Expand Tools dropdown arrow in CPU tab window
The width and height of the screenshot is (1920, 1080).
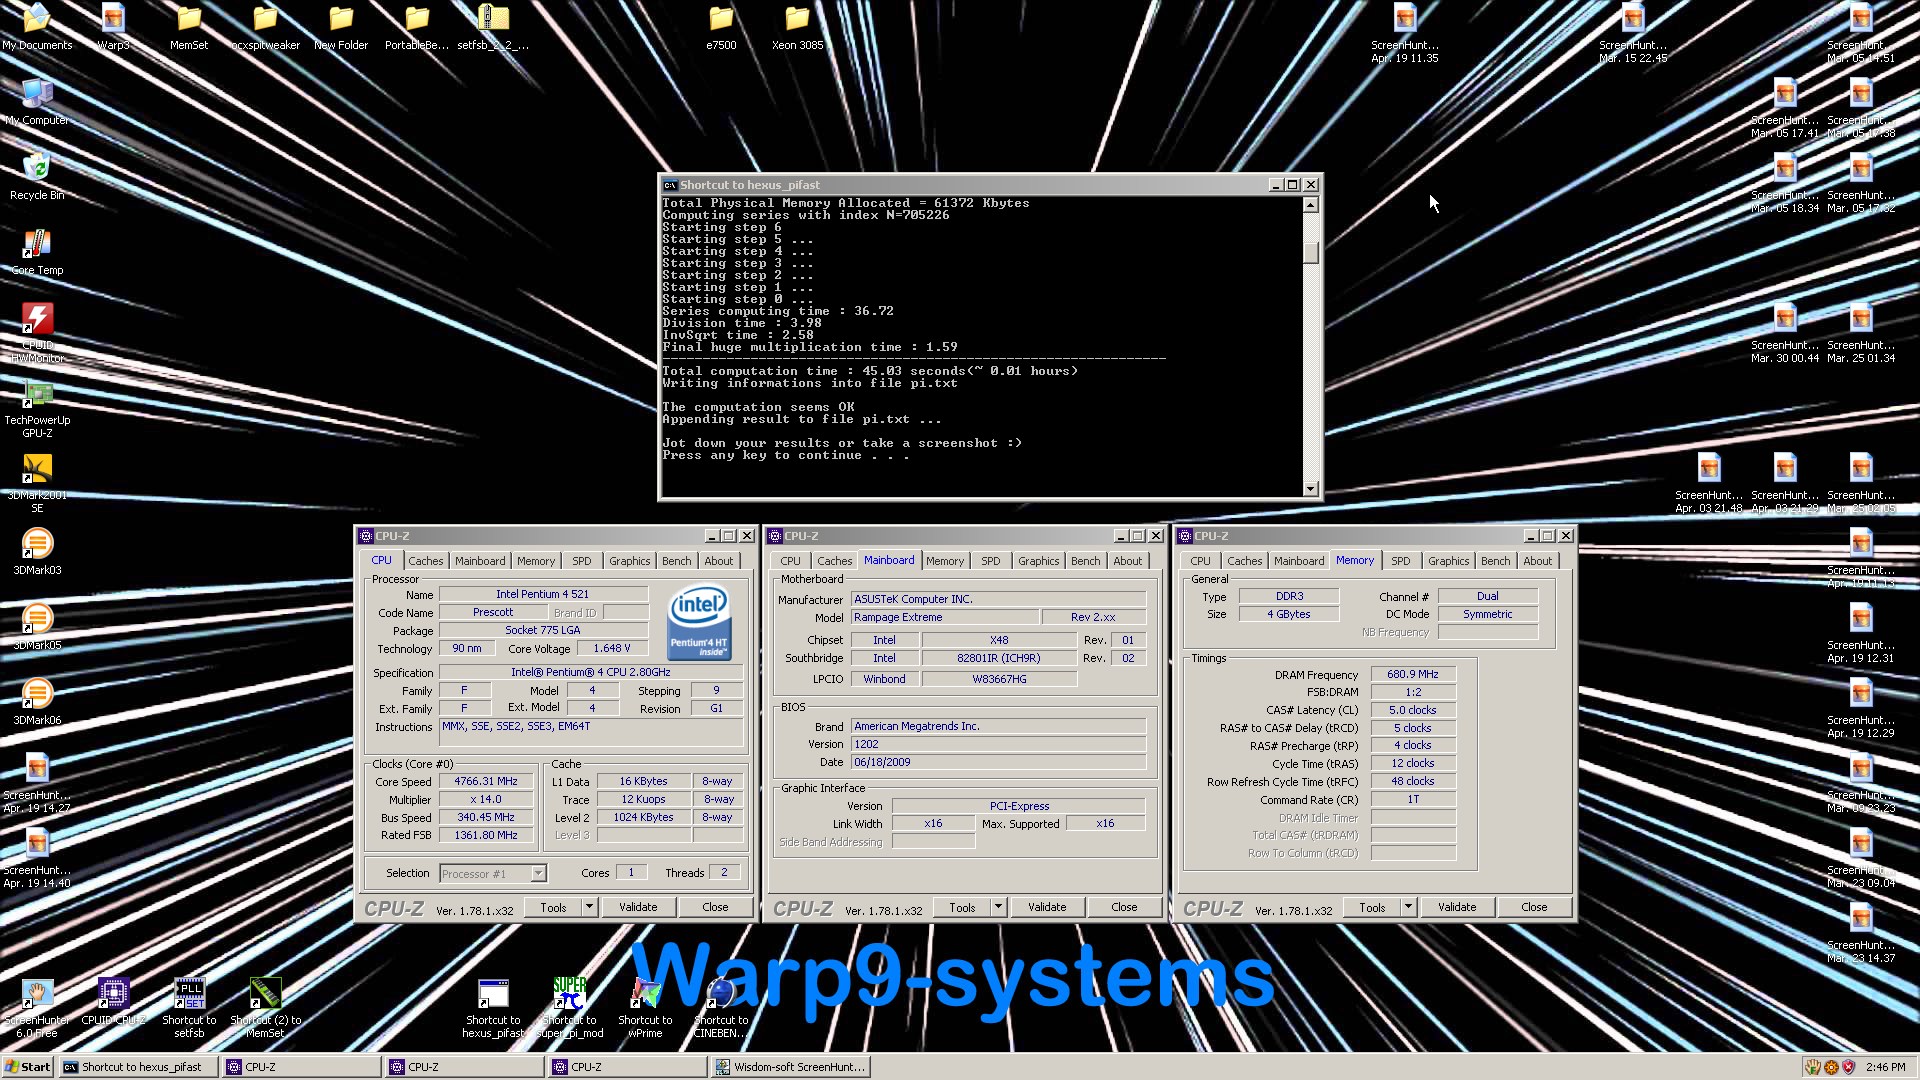(589, 907)
